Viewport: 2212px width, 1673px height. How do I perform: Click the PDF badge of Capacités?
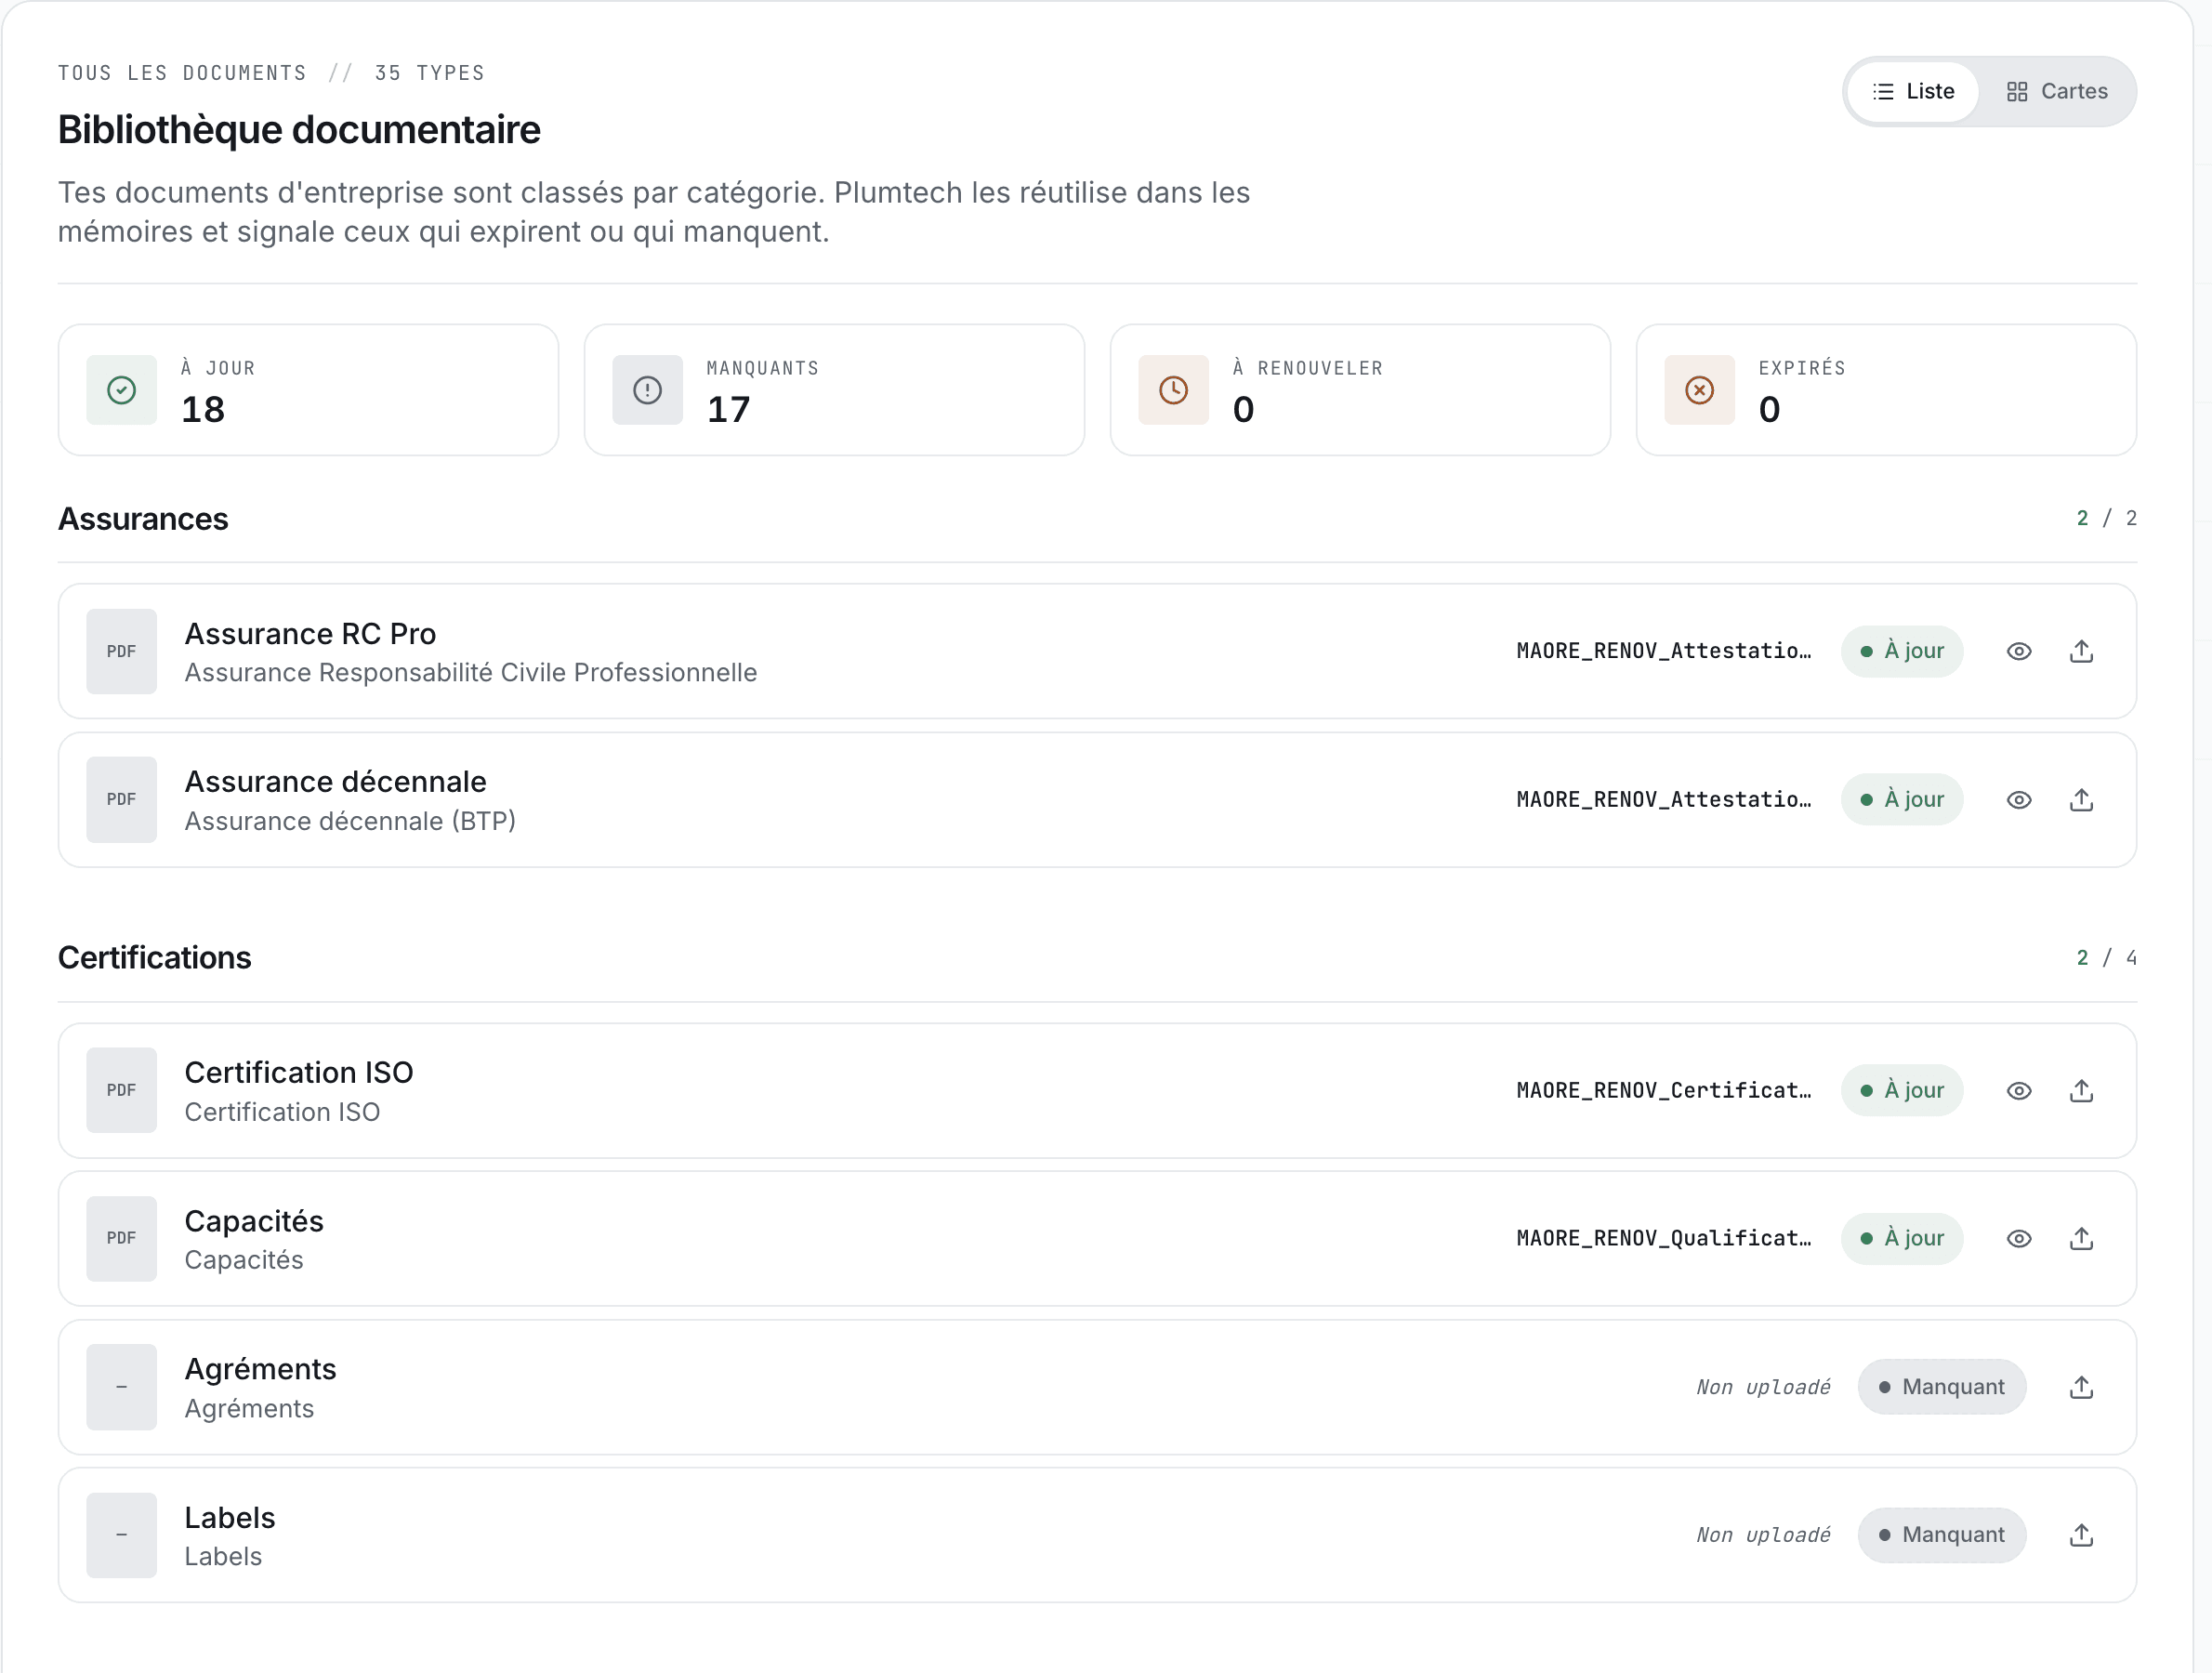[x=121, y=1238]
